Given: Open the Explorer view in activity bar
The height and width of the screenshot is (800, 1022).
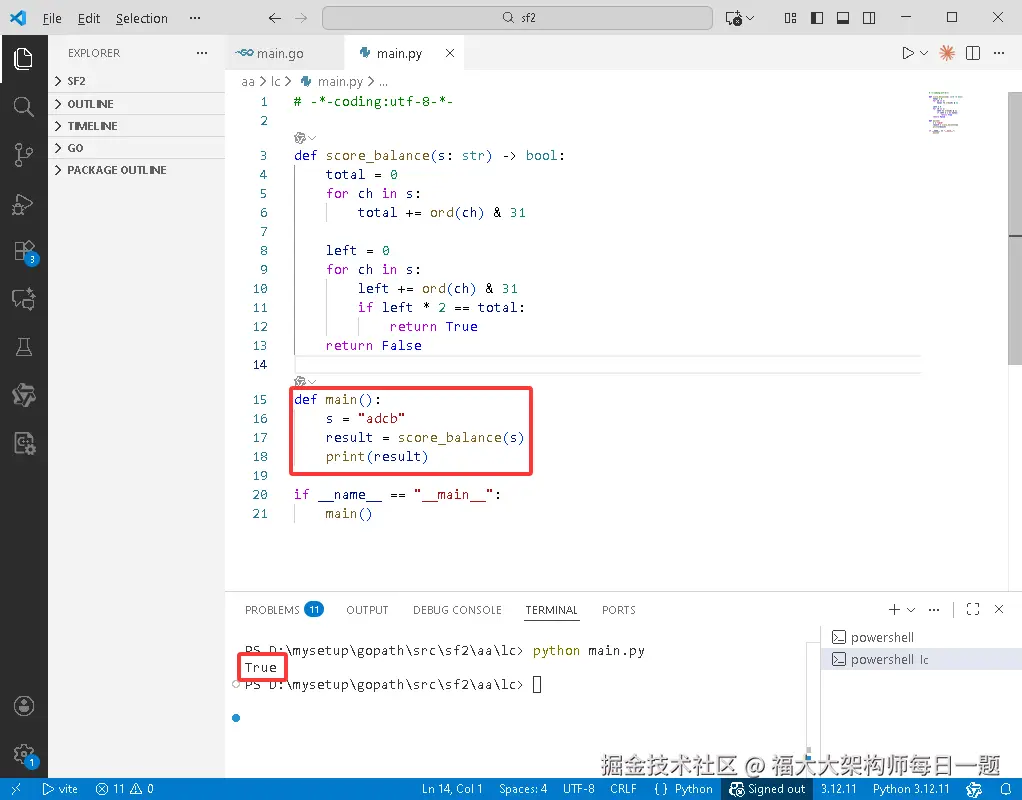Looking at the screenshot, I should point(23,59).
